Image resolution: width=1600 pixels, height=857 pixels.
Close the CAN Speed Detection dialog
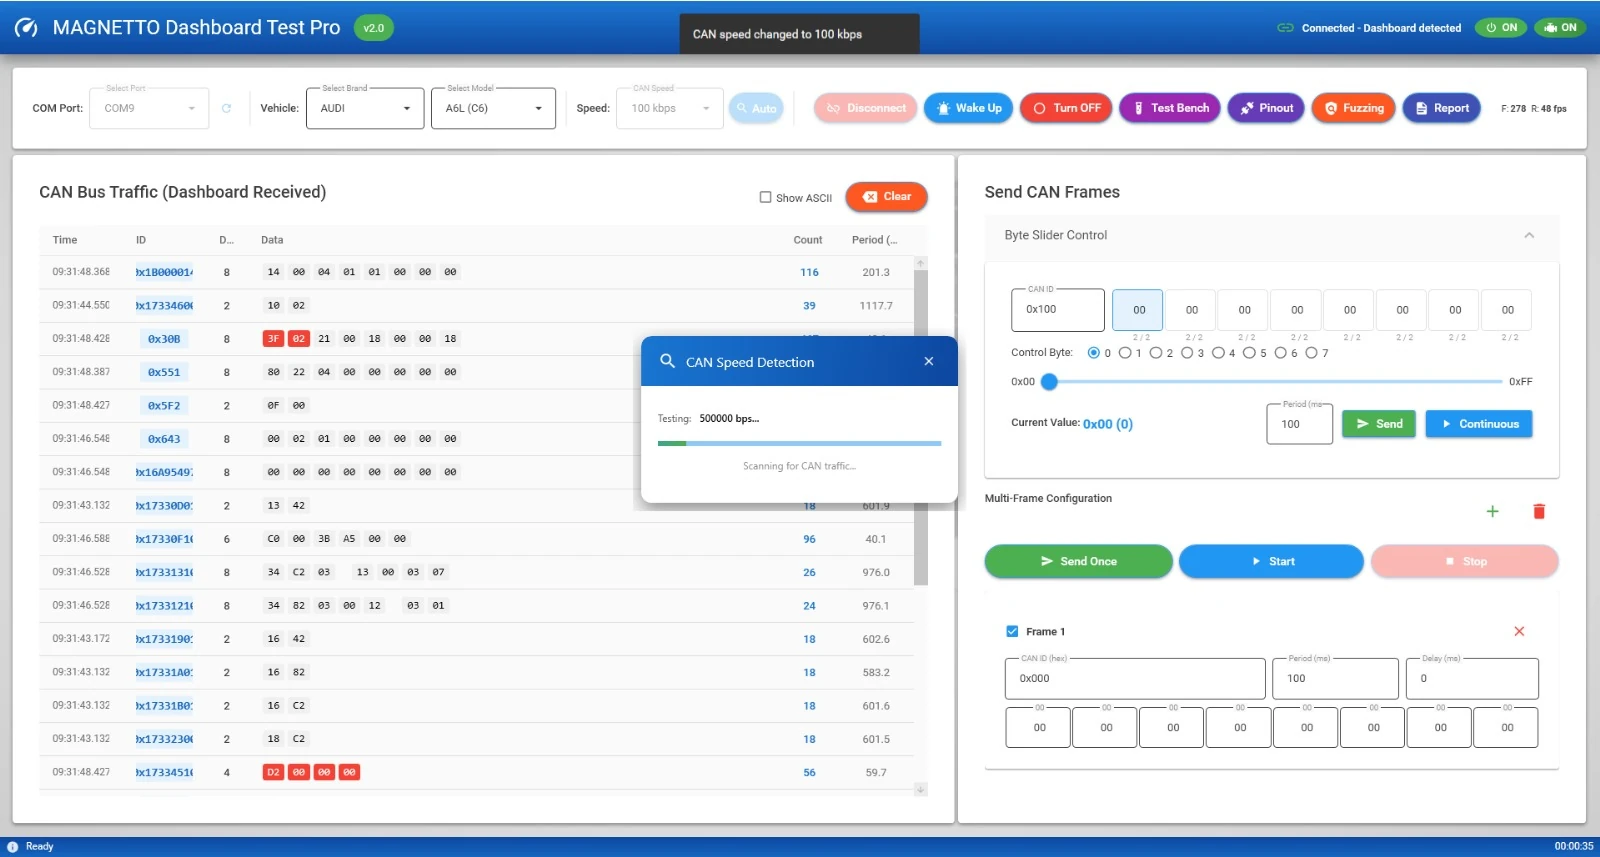point(929,361)
